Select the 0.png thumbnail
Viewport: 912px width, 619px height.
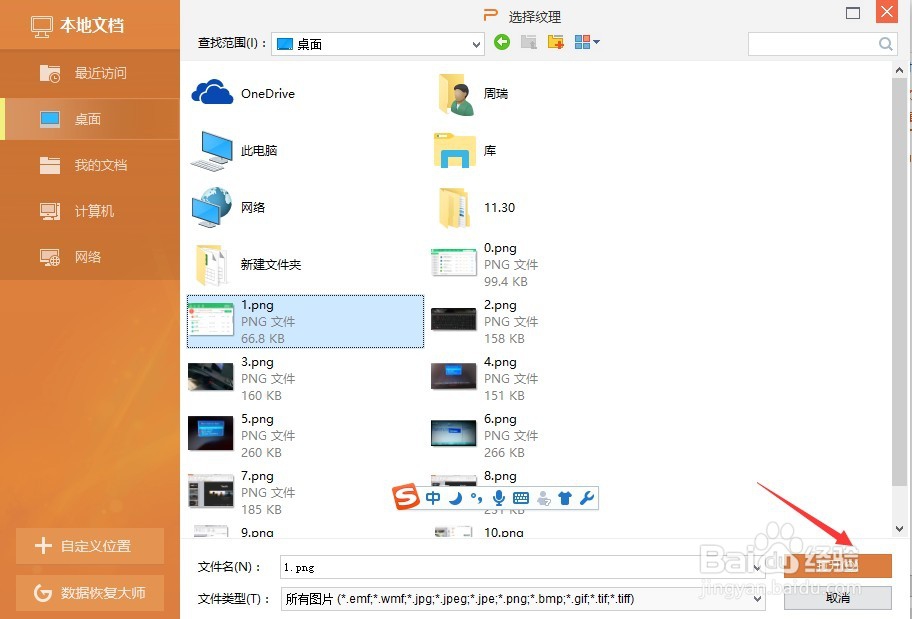(x=454, y=262)
